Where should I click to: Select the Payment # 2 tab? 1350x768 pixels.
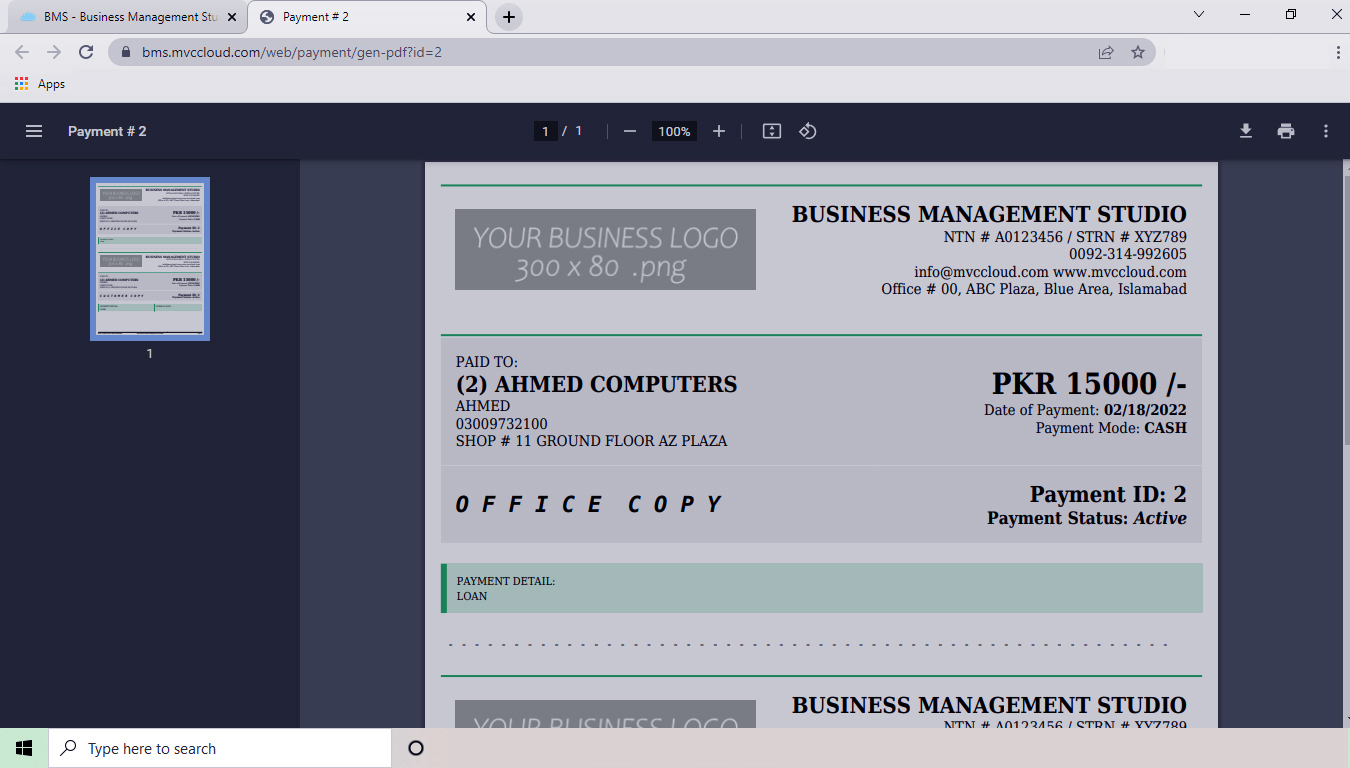pos(360,17)
